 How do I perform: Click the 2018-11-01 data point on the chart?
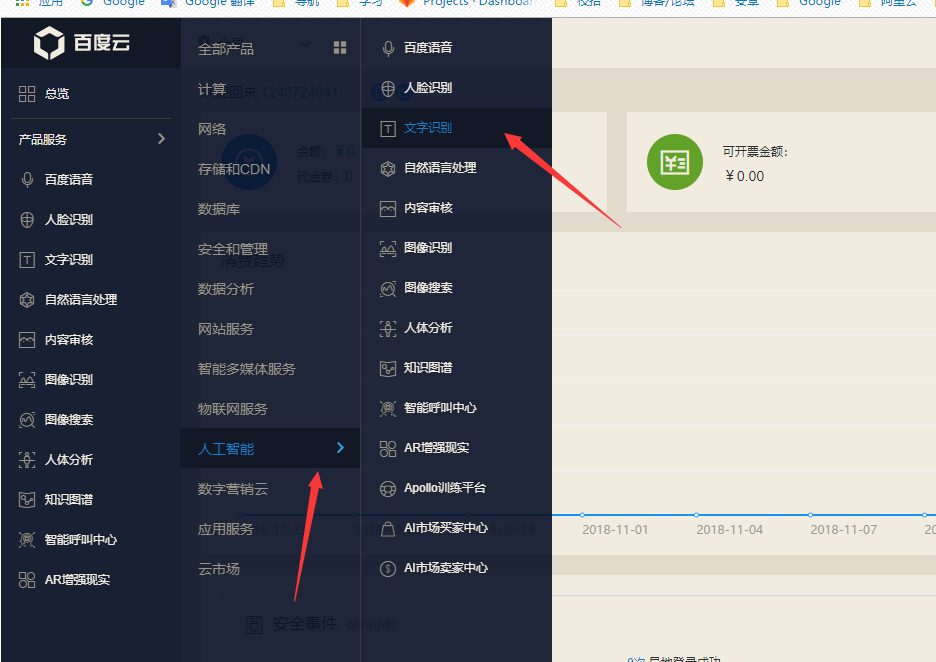click(582, 515)
